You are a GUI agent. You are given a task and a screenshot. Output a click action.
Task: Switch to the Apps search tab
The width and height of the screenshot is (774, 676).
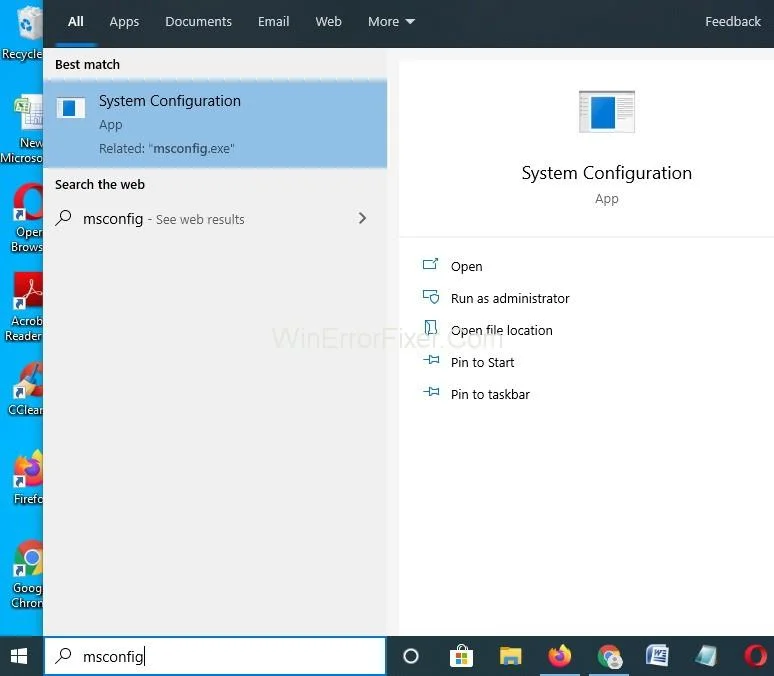click(x=124, y=21)
